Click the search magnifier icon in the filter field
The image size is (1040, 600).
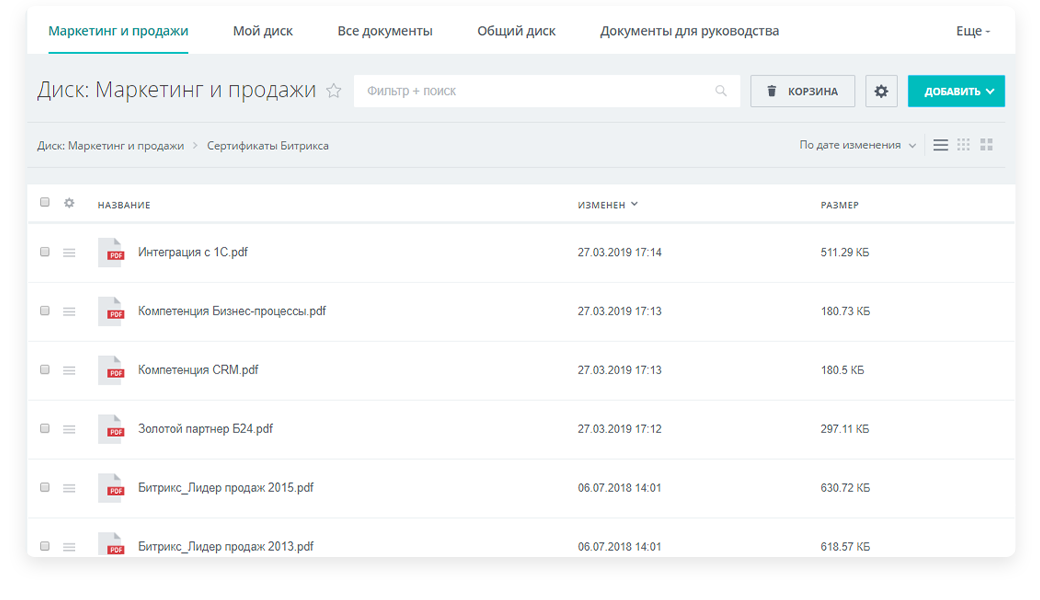[x=721, y=91]
